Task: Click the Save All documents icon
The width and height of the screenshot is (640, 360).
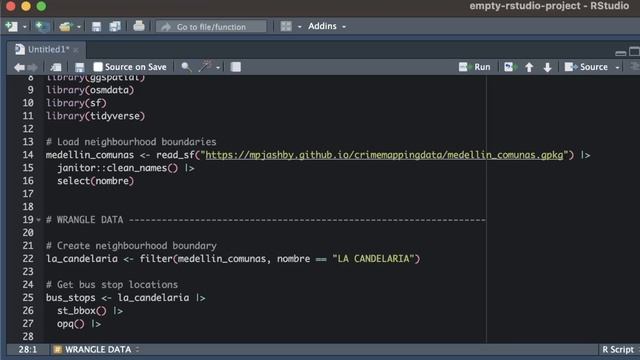Action: tap(115, 27)
